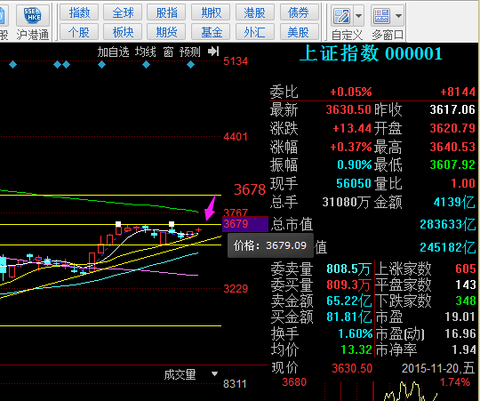
Task: Click the 5134 price axis label
Action: coord(236,61)
